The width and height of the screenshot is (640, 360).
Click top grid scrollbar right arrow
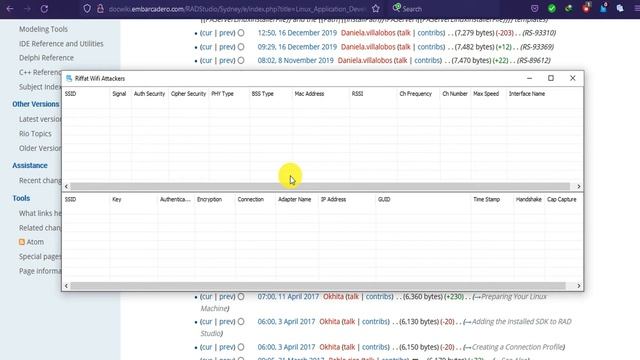click(x=579, y=187)
